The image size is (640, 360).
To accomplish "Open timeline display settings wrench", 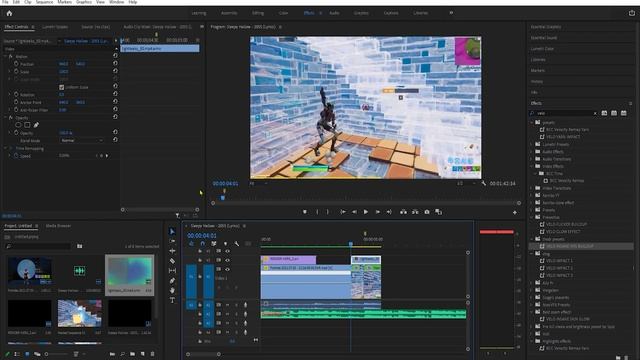I will 237,244.
